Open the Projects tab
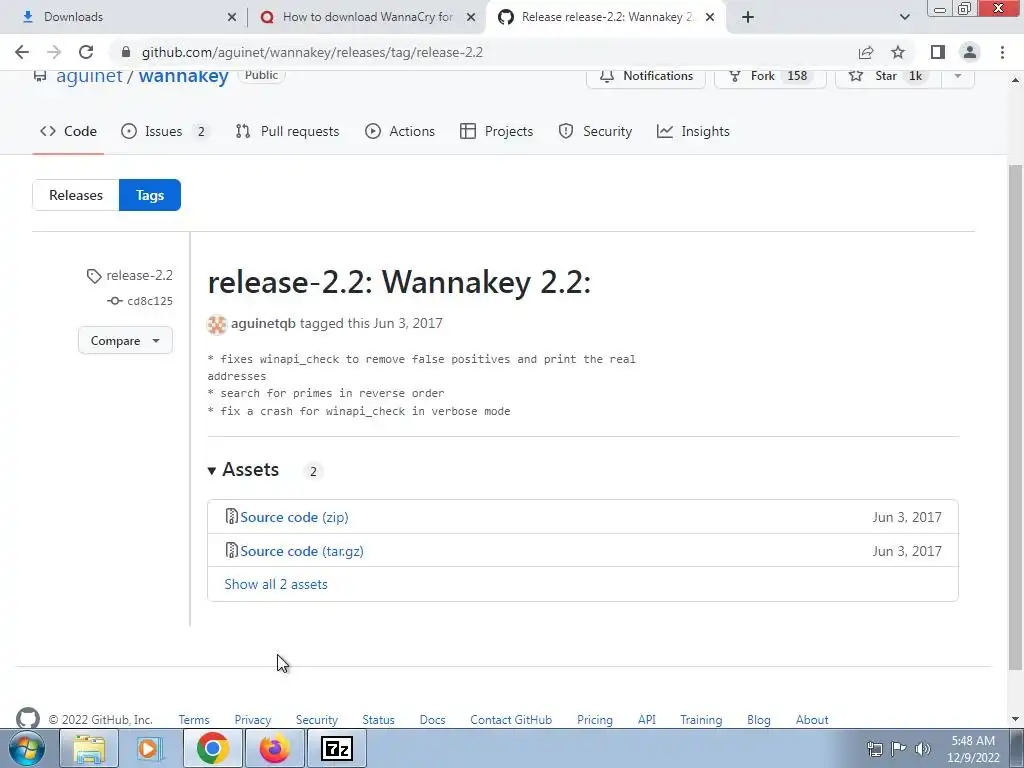Viewport: 1024px width, 768px height. point(496,131)
